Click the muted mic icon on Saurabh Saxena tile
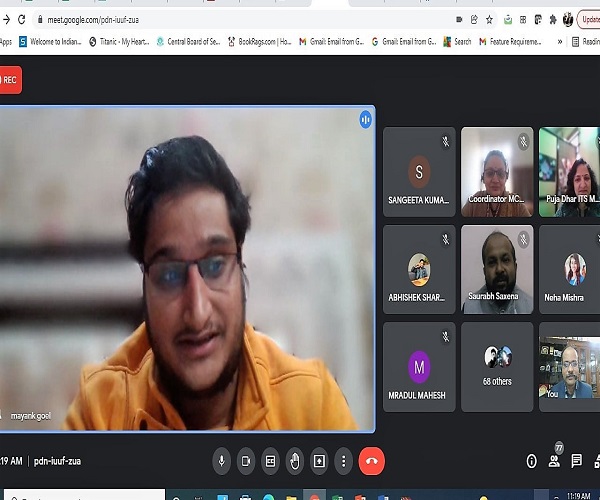600x500 pixels. (x=523, y=239)
